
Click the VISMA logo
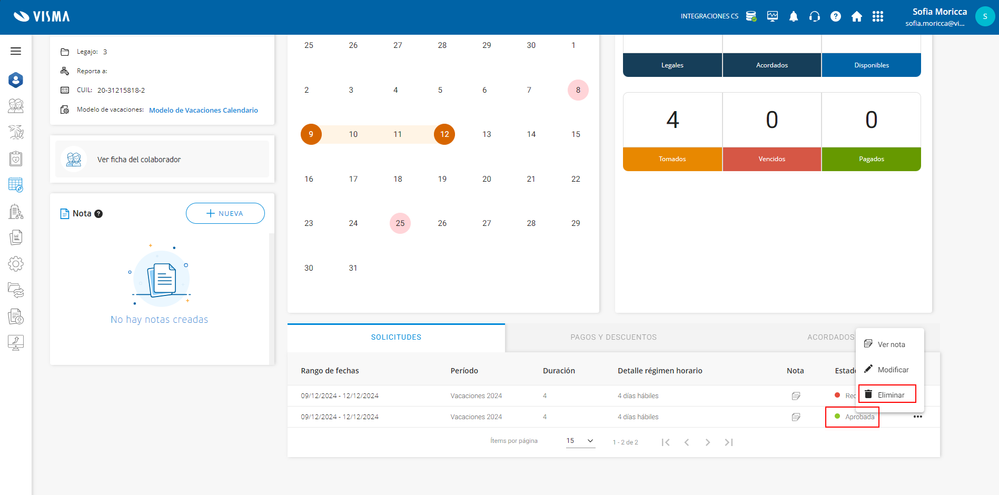tap(41, 17)
